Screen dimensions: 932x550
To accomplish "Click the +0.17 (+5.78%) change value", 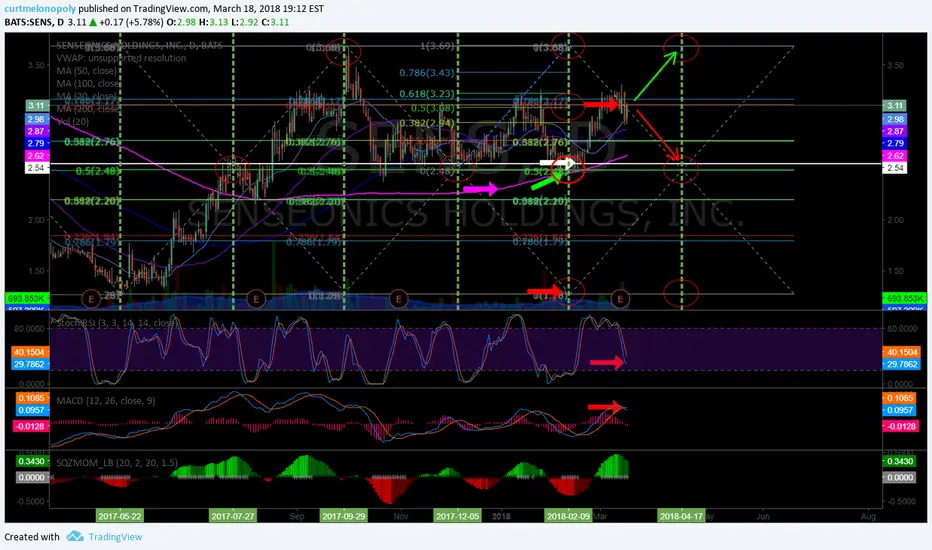I will pyautogui.click(x=131, y=22).
